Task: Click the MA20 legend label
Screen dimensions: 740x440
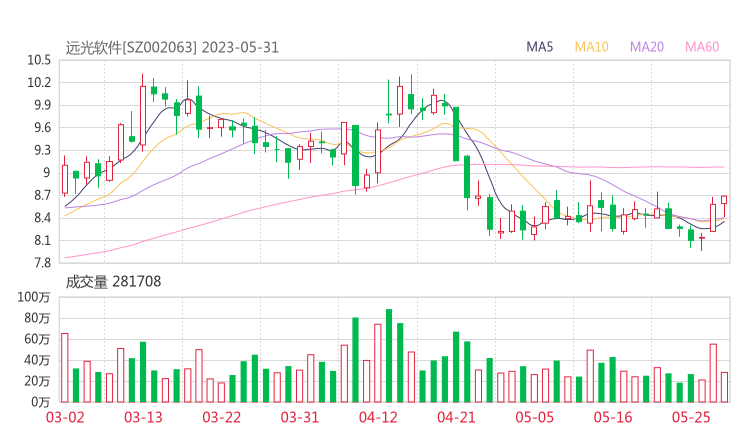Action: tap(647, 47)
